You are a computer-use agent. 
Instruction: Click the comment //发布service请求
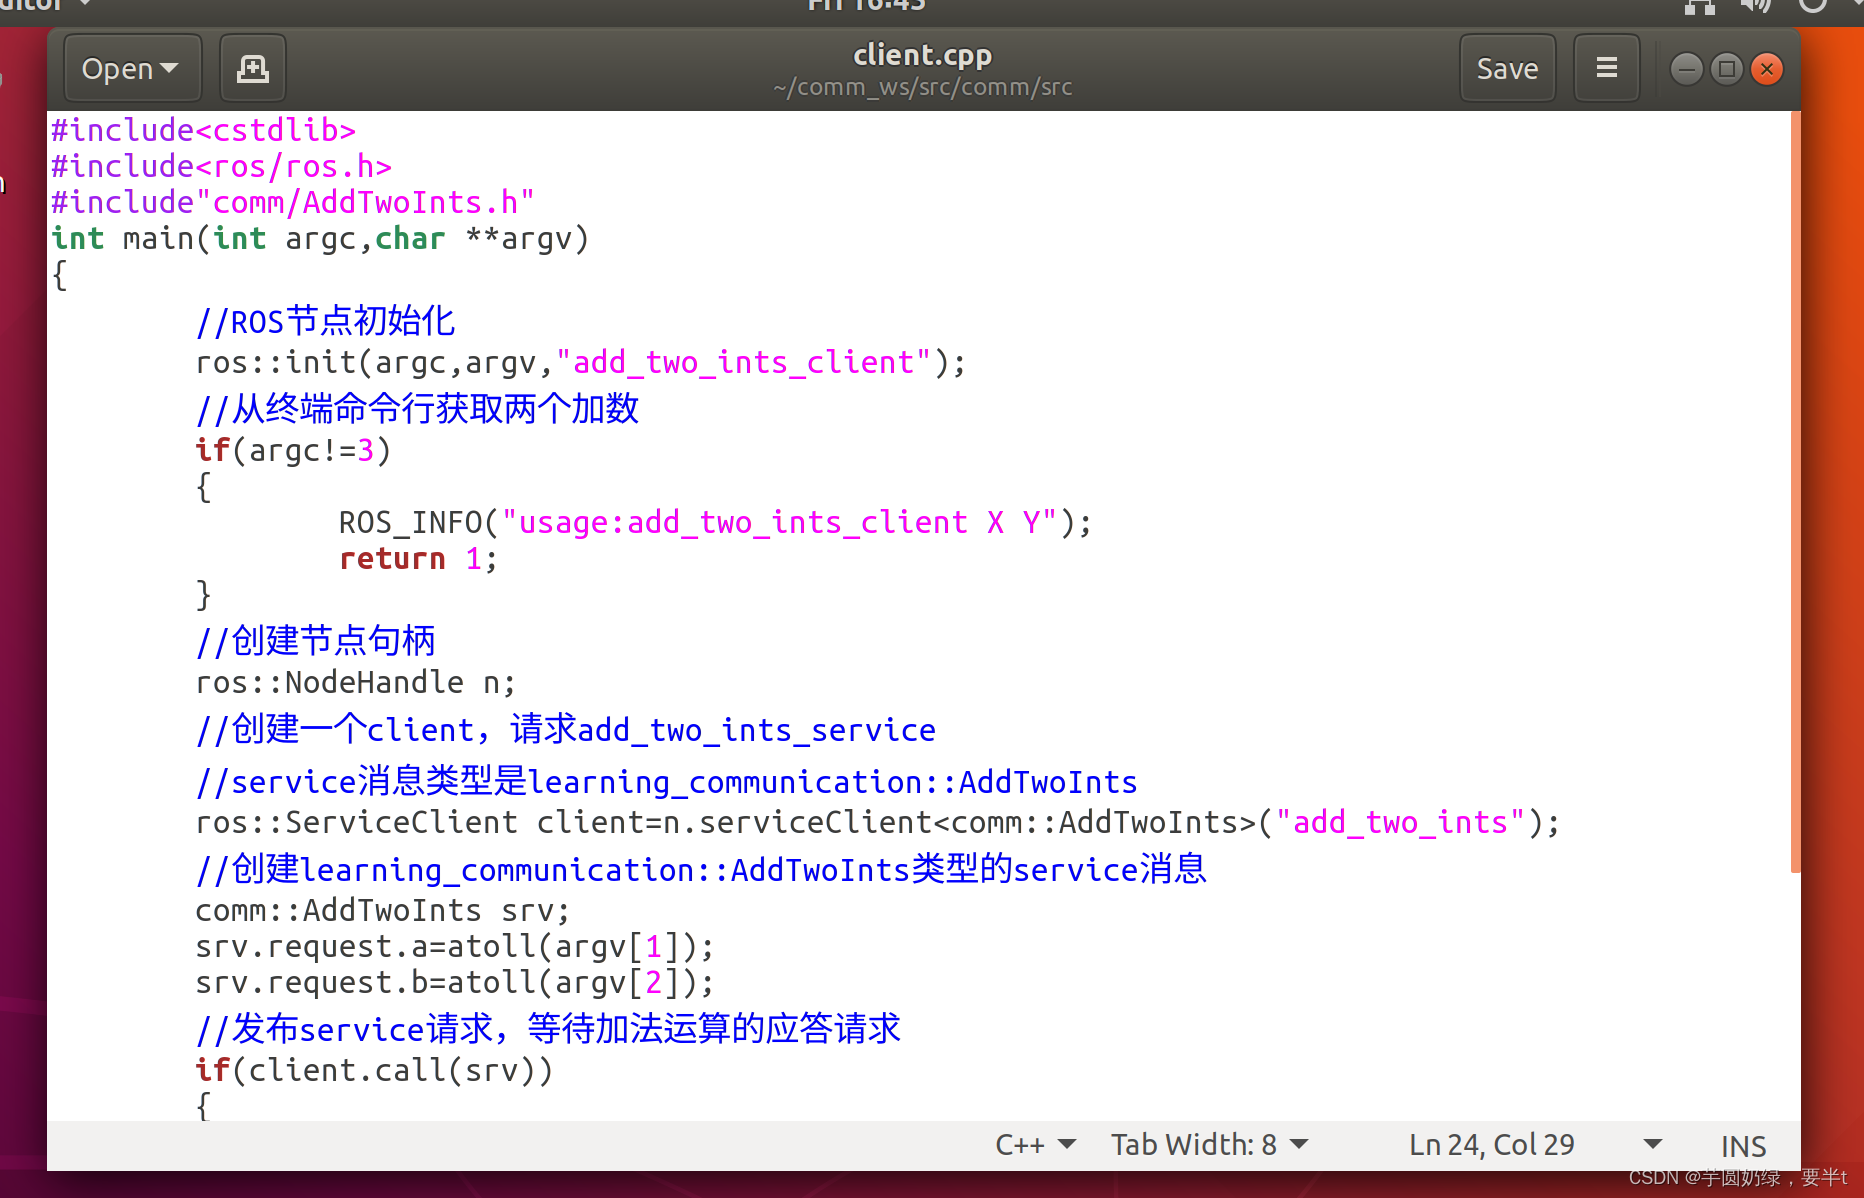(x=548, y=1029)
